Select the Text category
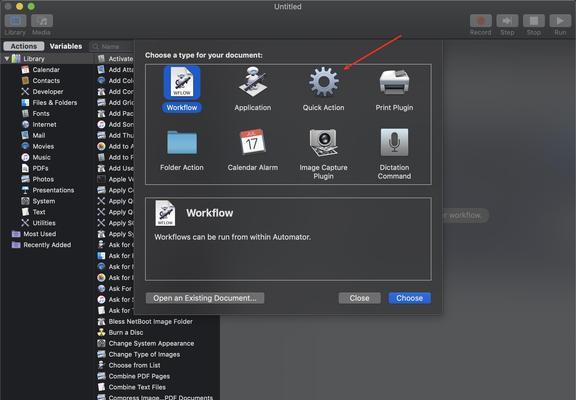Viewport: 576px width, 400px height. [x=39, y=212]
